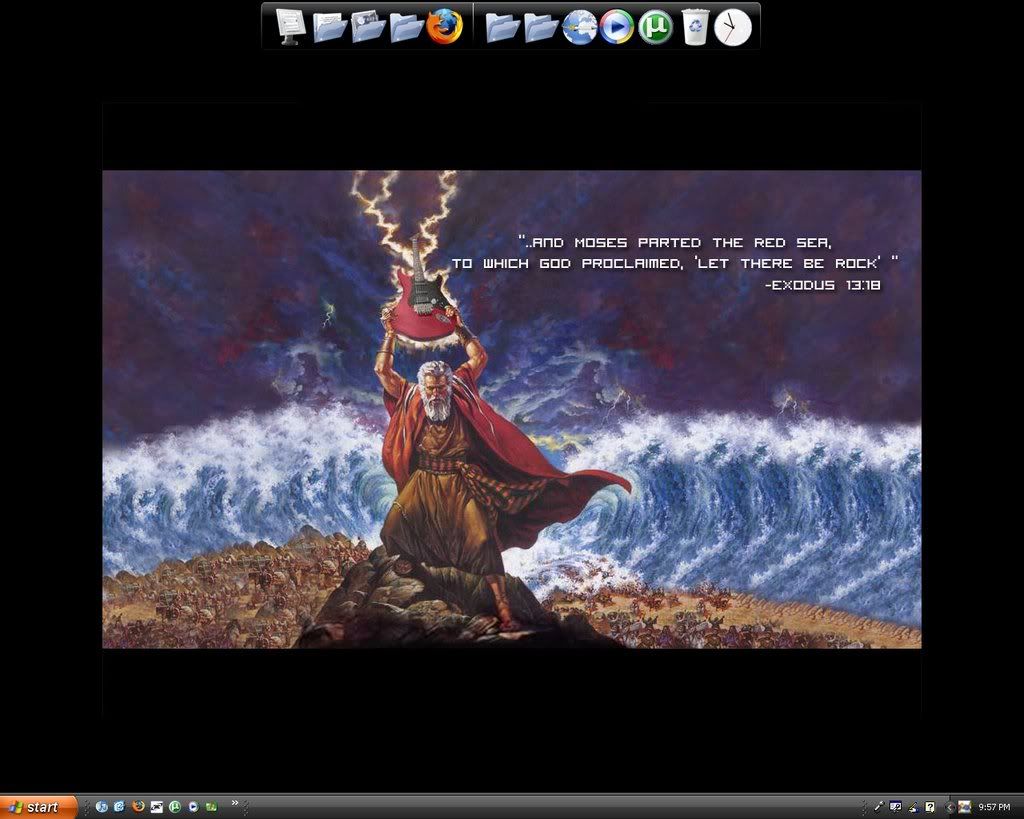The image size is (1024, 819).
Task: Show hidden system tray icons
Action: tap(950, 807)
